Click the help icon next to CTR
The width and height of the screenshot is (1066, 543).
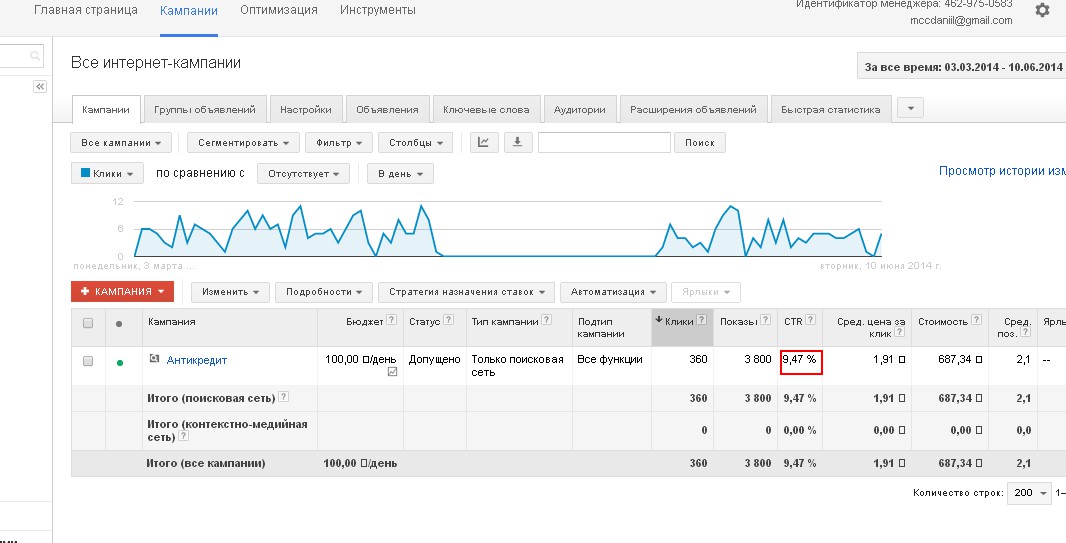pos(810,320)
